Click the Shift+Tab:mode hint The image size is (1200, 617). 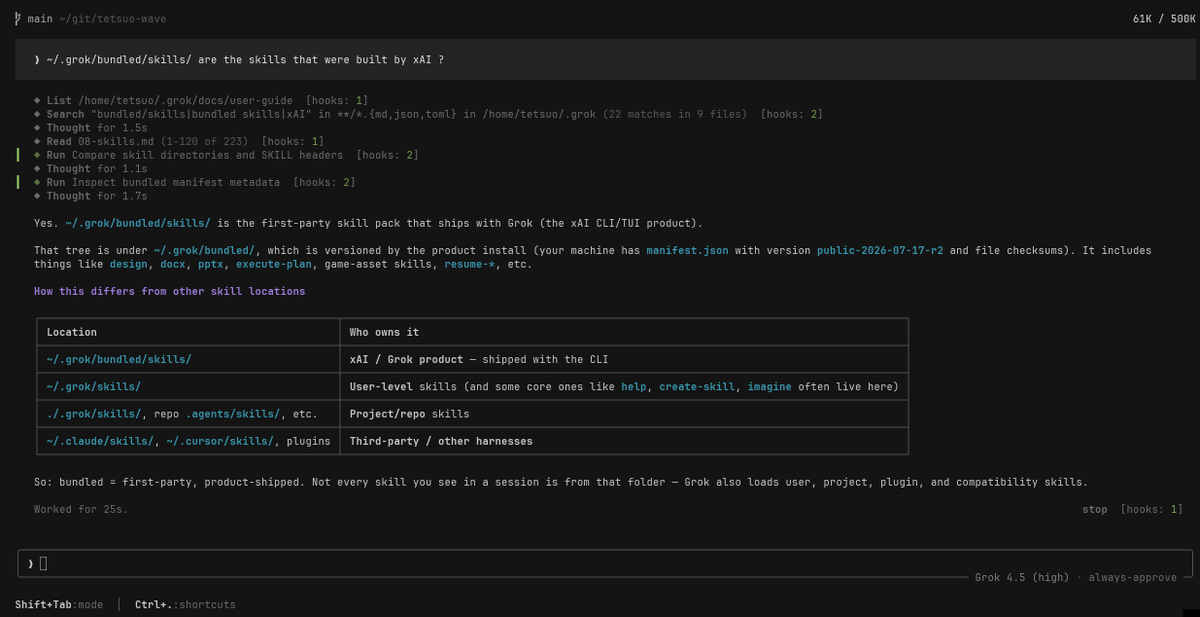click(59, 604)
